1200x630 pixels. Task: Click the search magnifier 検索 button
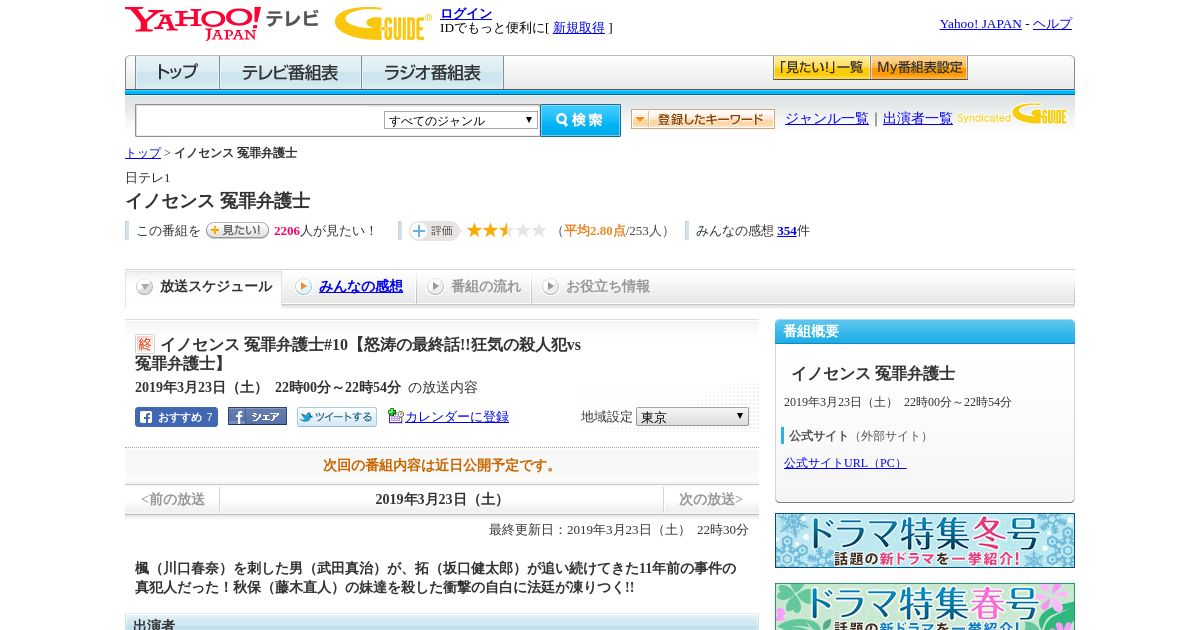(580, 120)
